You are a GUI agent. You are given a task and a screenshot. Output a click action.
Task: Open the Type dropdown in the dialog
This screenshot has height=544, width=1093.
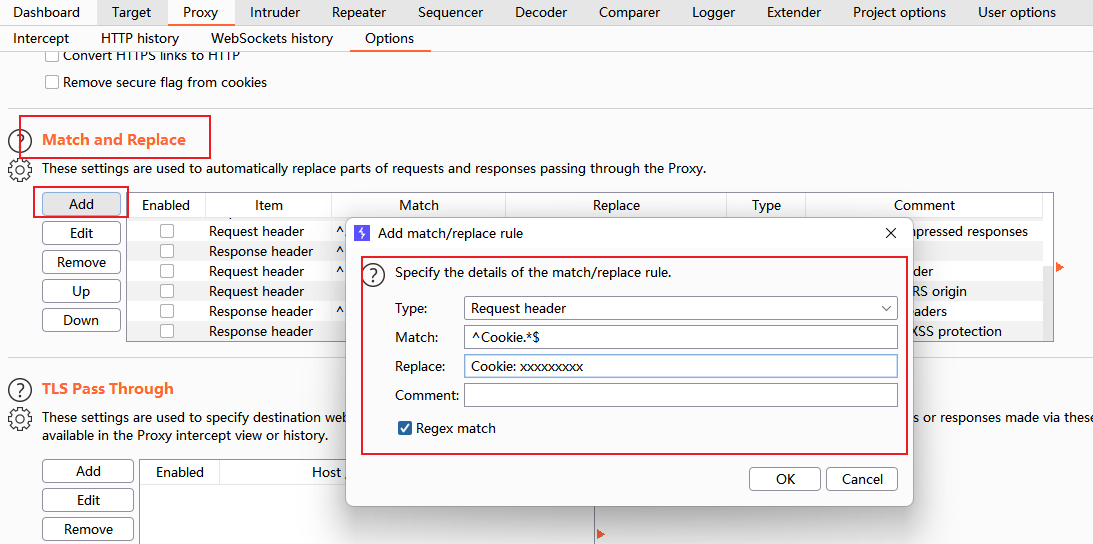(x=680, y=308)
